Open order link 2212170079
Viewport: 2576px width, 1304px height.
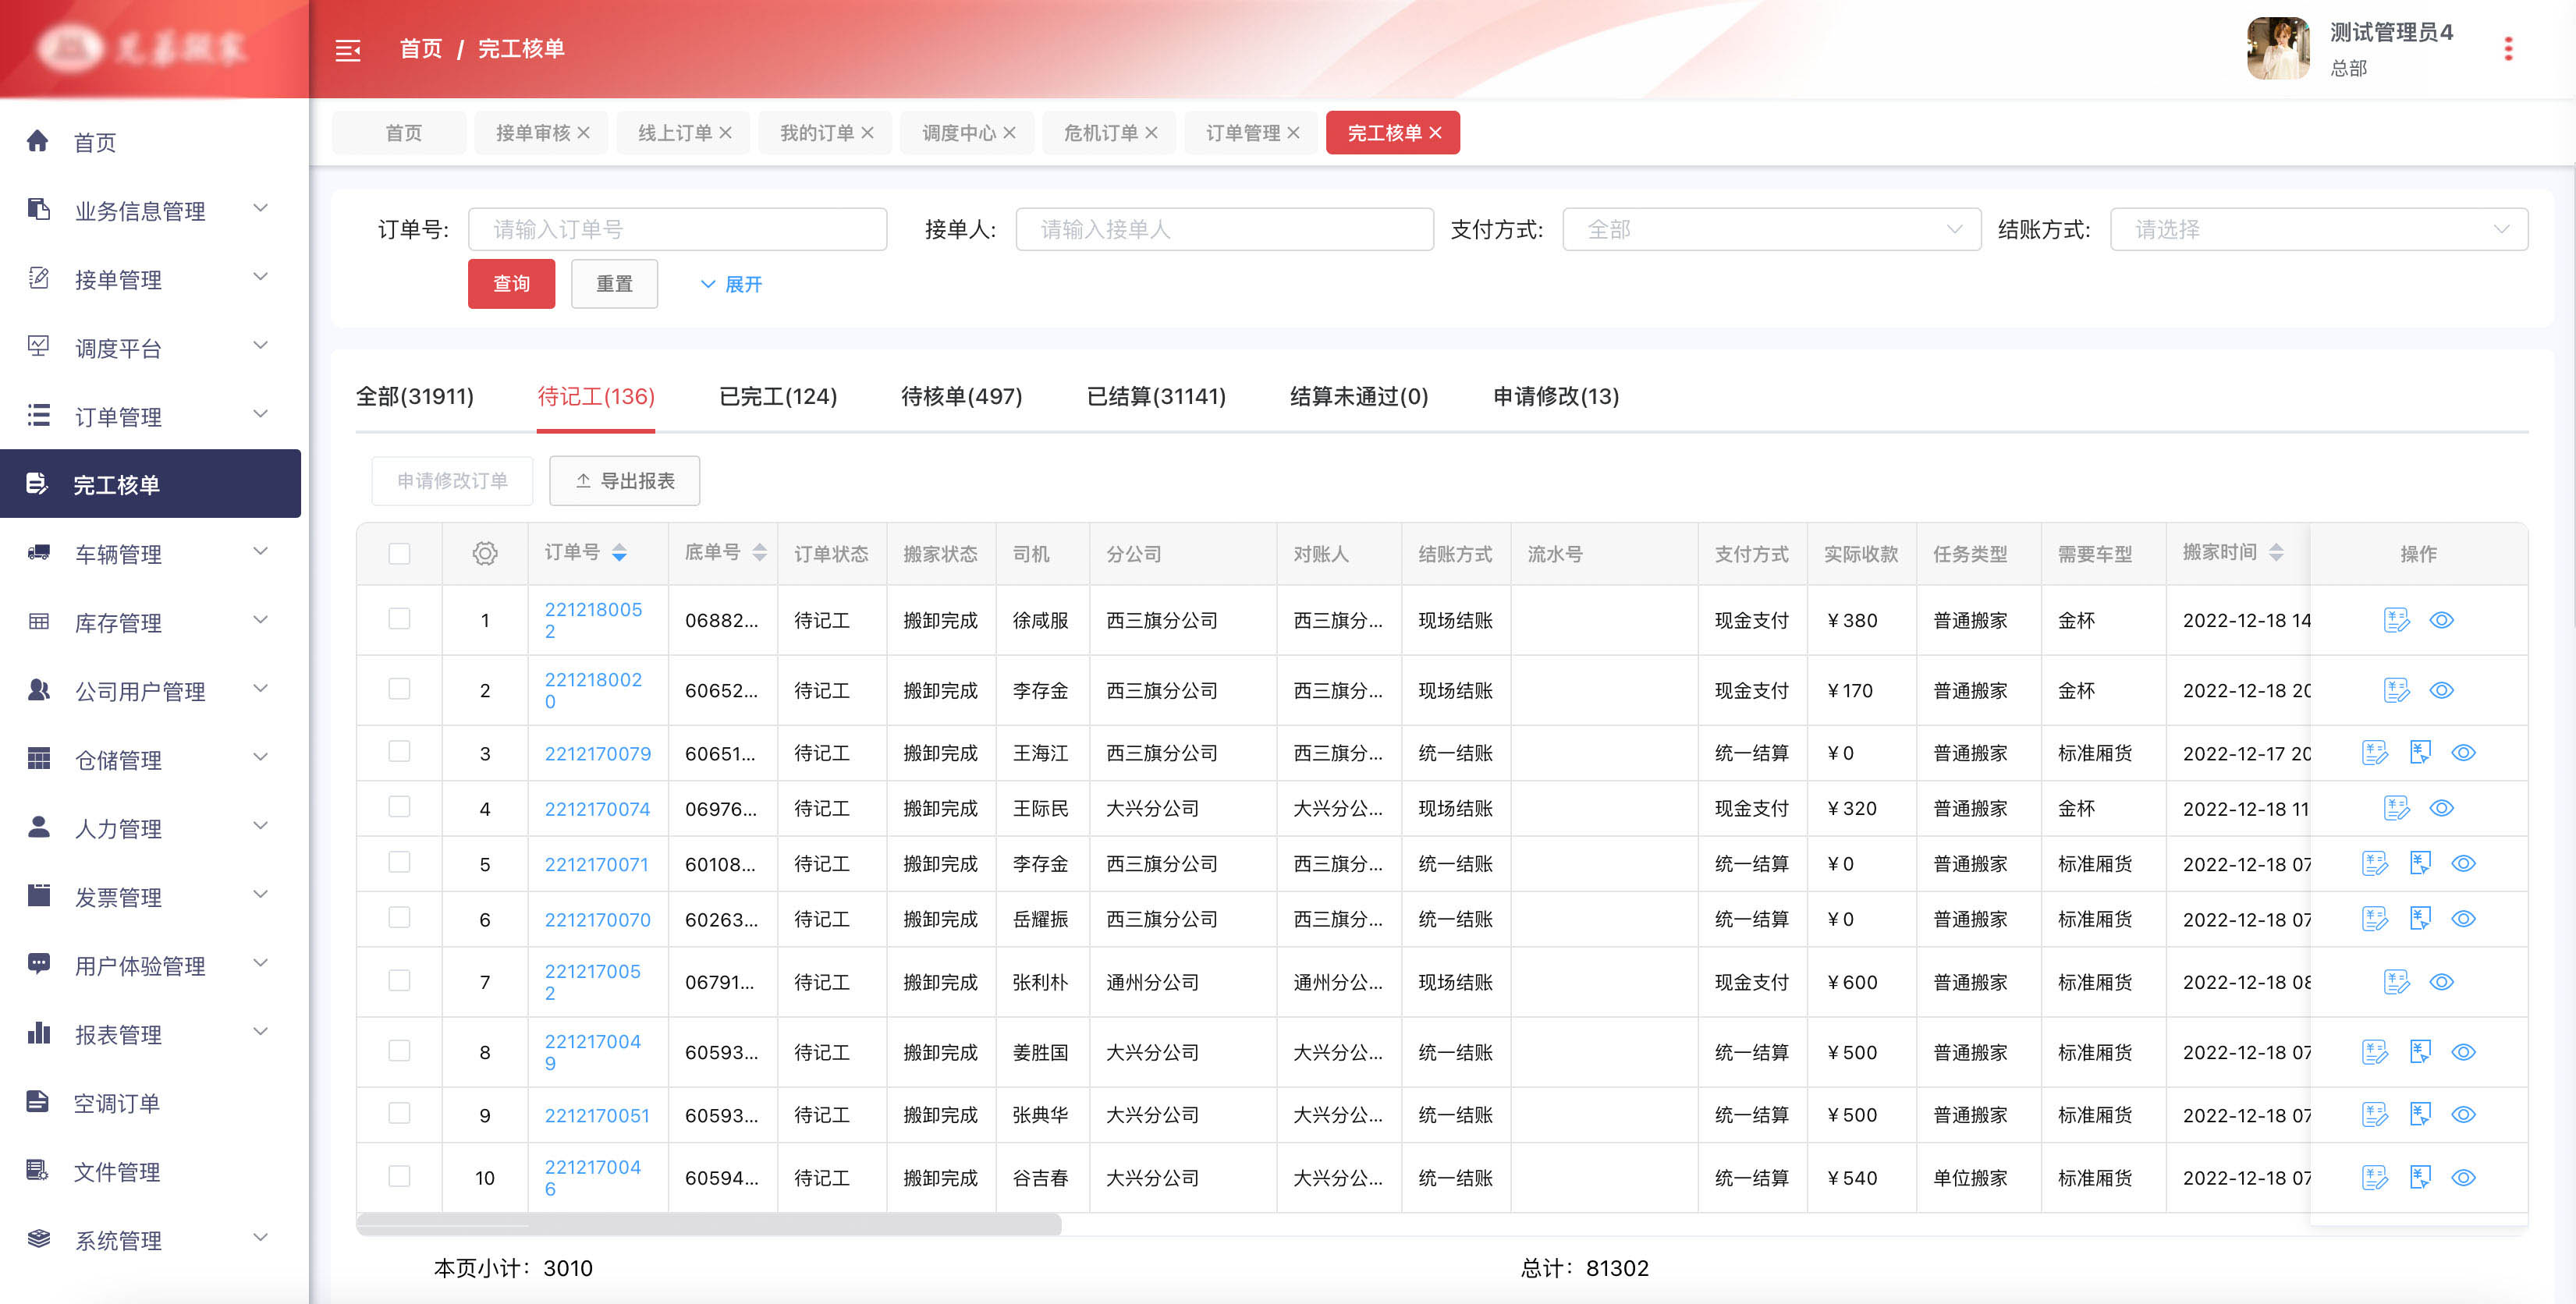pyautogui.click(x=597, y=753)
